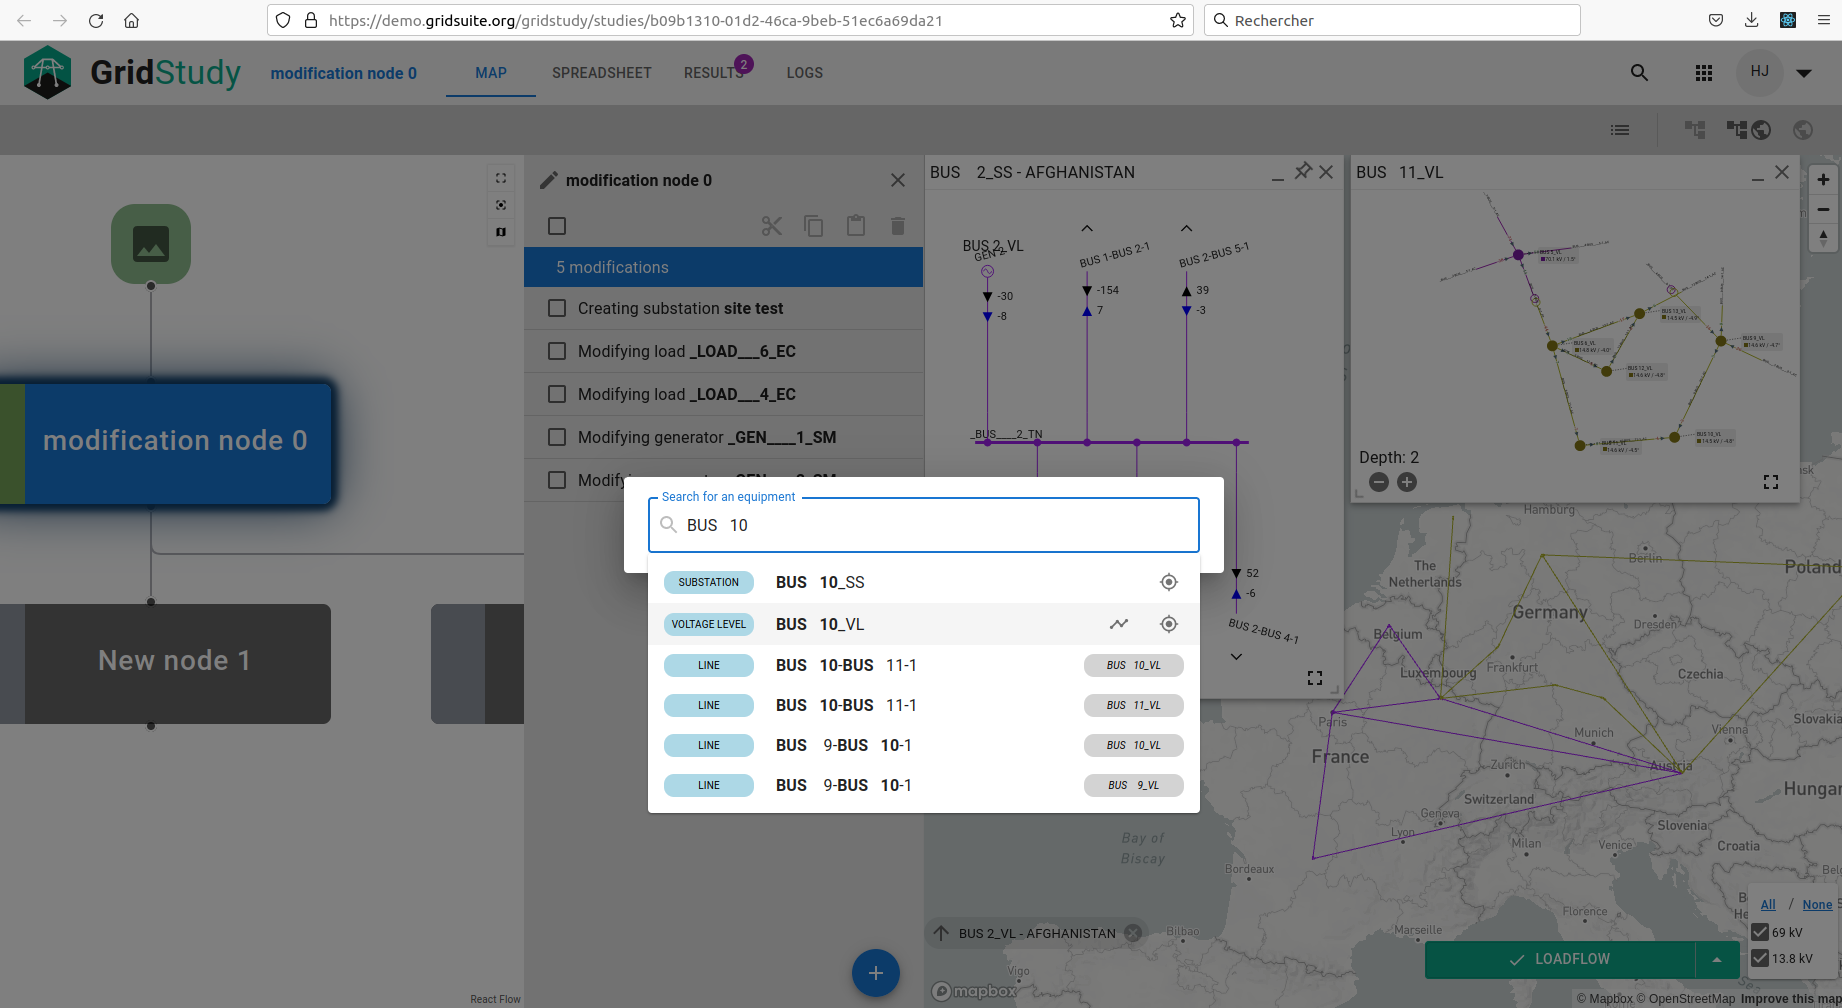Click the paste clipboard icon in modifications toolbar
The height and width of the screenshot is (1008, 1842).
pos(856,226)
